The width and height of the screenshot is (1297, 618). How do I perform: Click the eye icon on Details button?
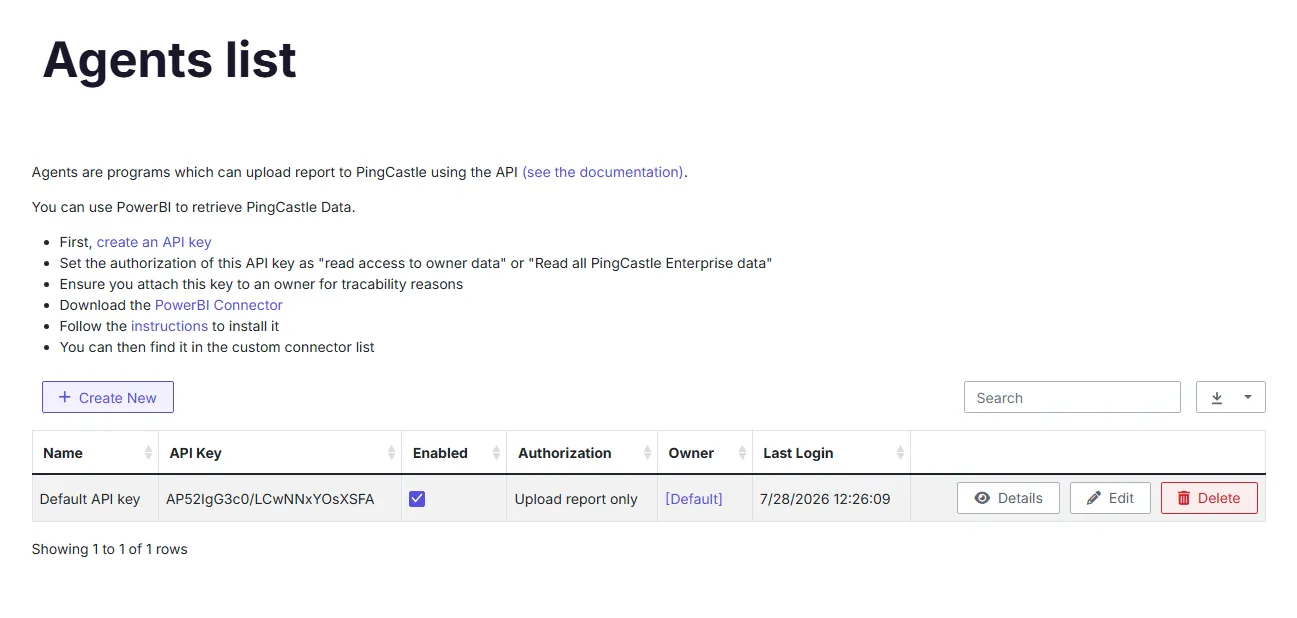[982, 498]
